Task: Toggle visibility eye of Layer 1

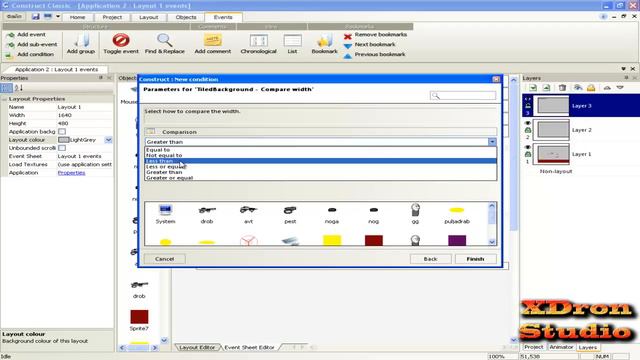Action: pyautogui.click(x=527, y=147)
